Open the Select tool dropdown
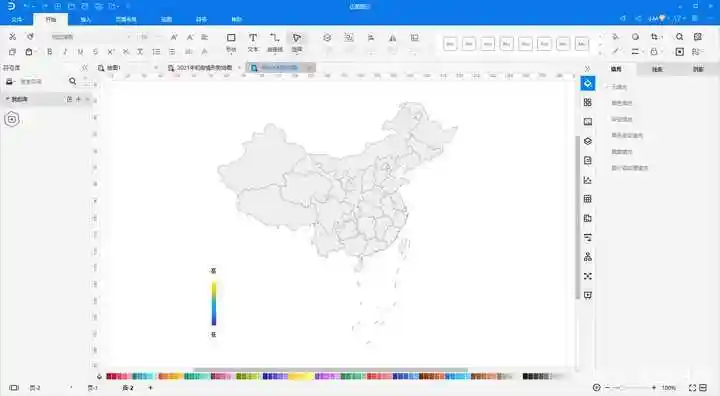The height and width of the screenshot is (396, 720). (297, 42)
